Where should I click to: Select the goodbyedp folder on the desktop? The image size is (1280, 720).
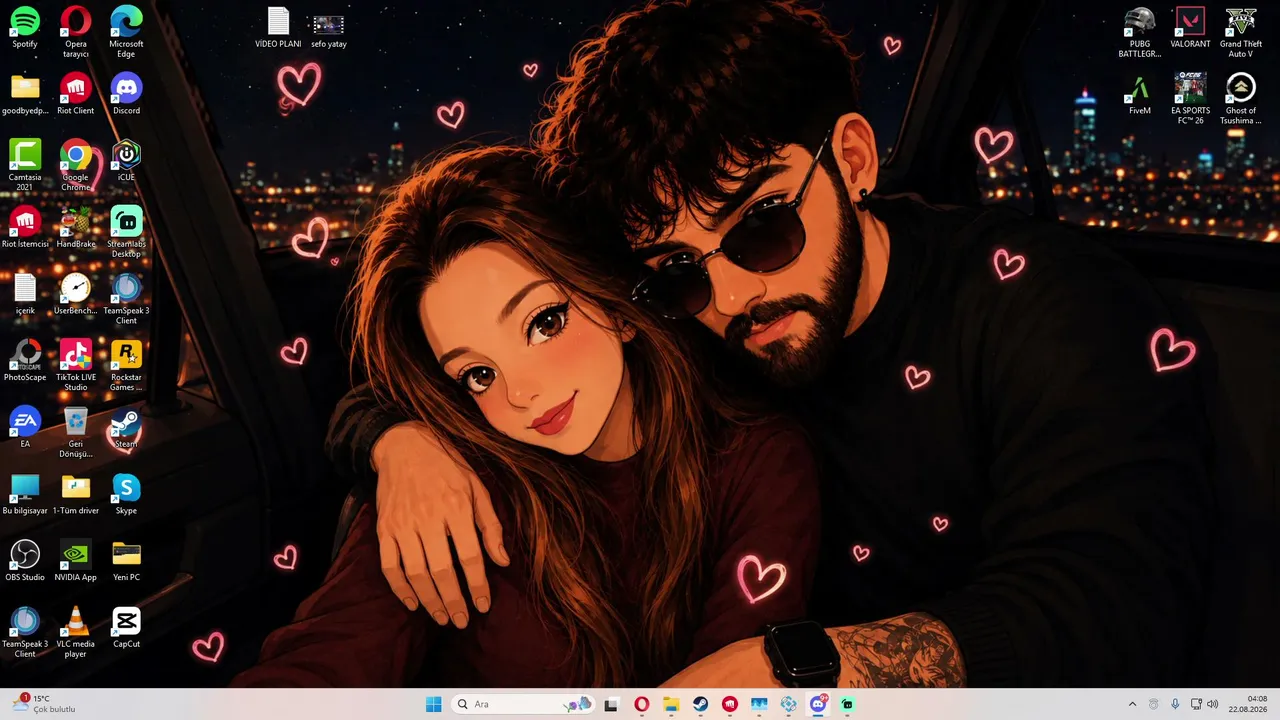25,94
